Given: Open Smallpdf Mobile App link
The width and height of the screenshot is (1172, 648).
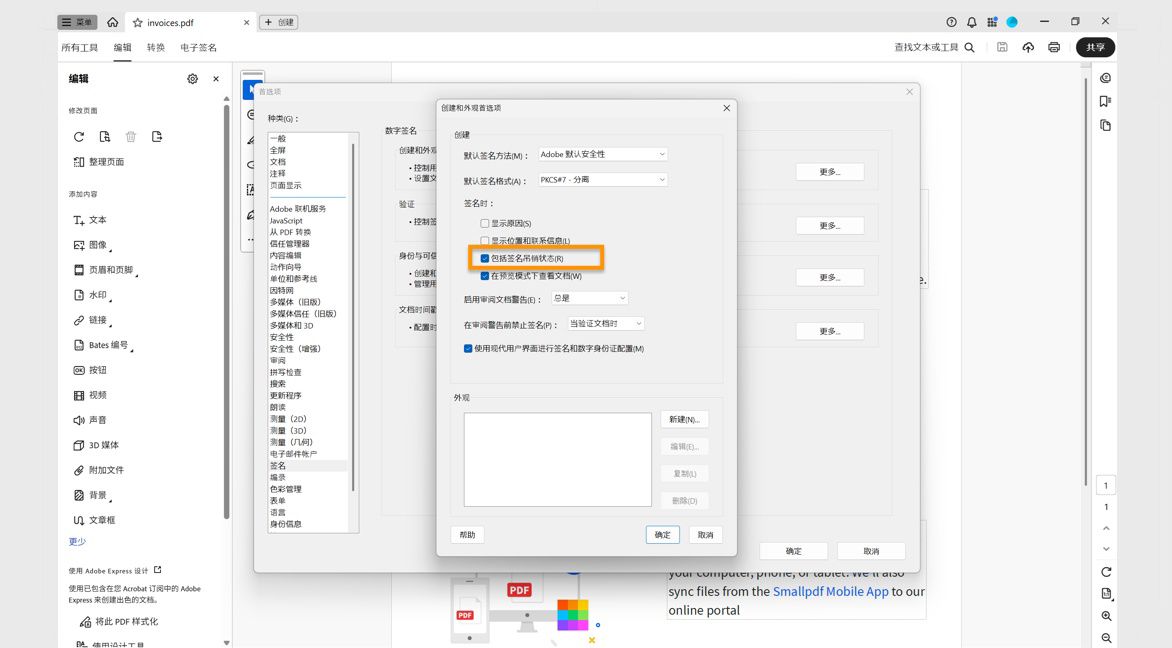Looking at the screenshot, I should [x=830, y=591].
